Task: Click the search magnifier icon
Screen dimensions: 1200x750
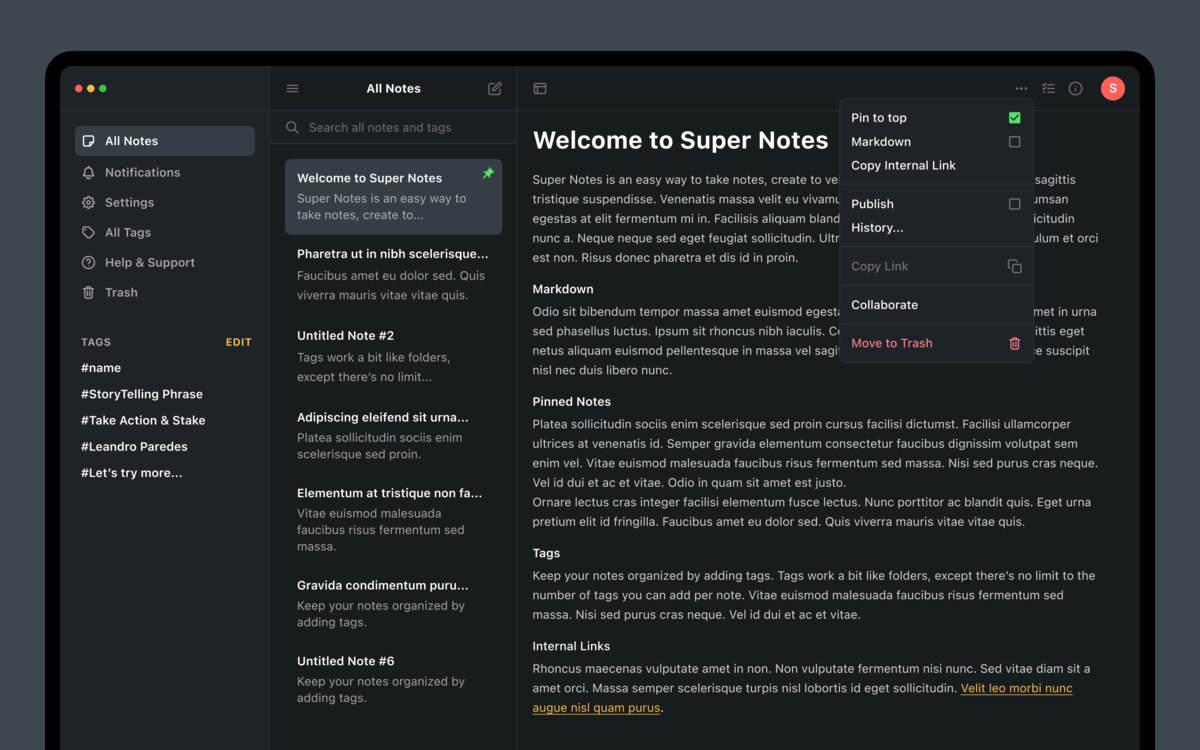Action: (x=292, y=128)
